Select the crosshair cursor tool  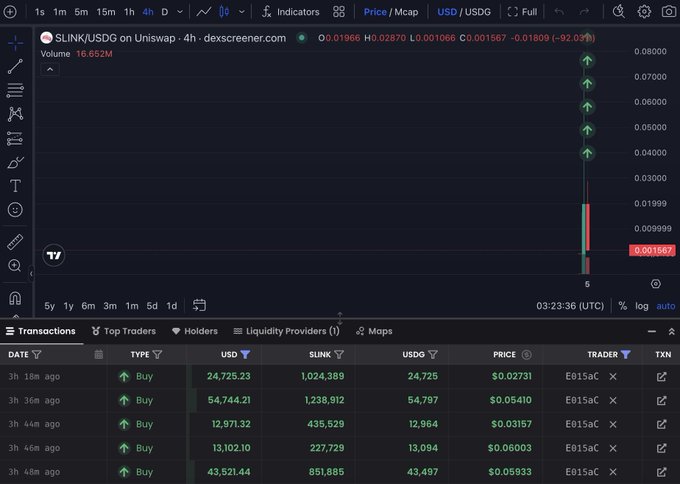[x=15, y=43]
